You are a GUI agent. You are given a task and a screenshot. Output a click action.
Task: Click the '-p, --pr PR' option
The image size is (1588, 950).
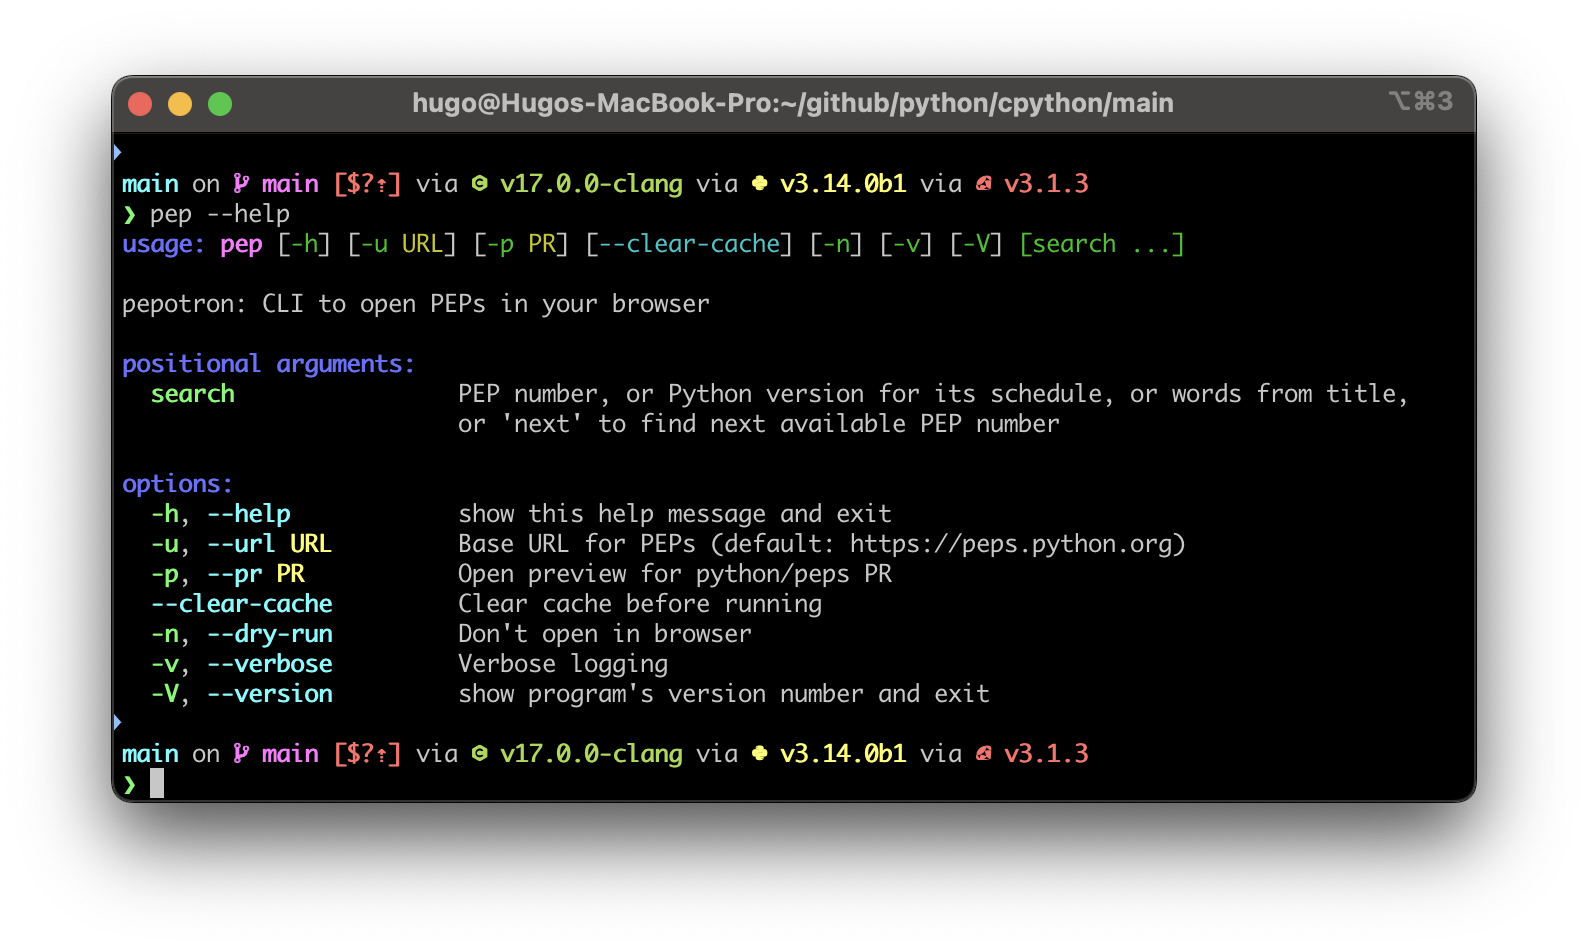228,574
